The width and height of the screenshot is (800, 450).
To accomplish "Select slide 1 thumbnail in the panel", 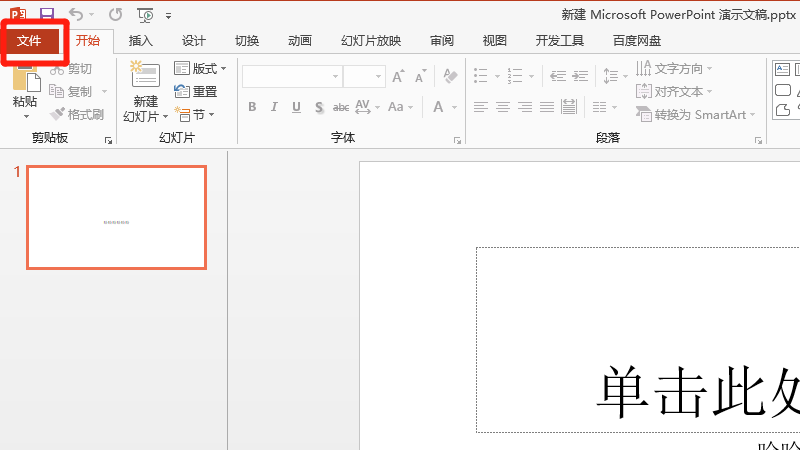I will 116,217.
